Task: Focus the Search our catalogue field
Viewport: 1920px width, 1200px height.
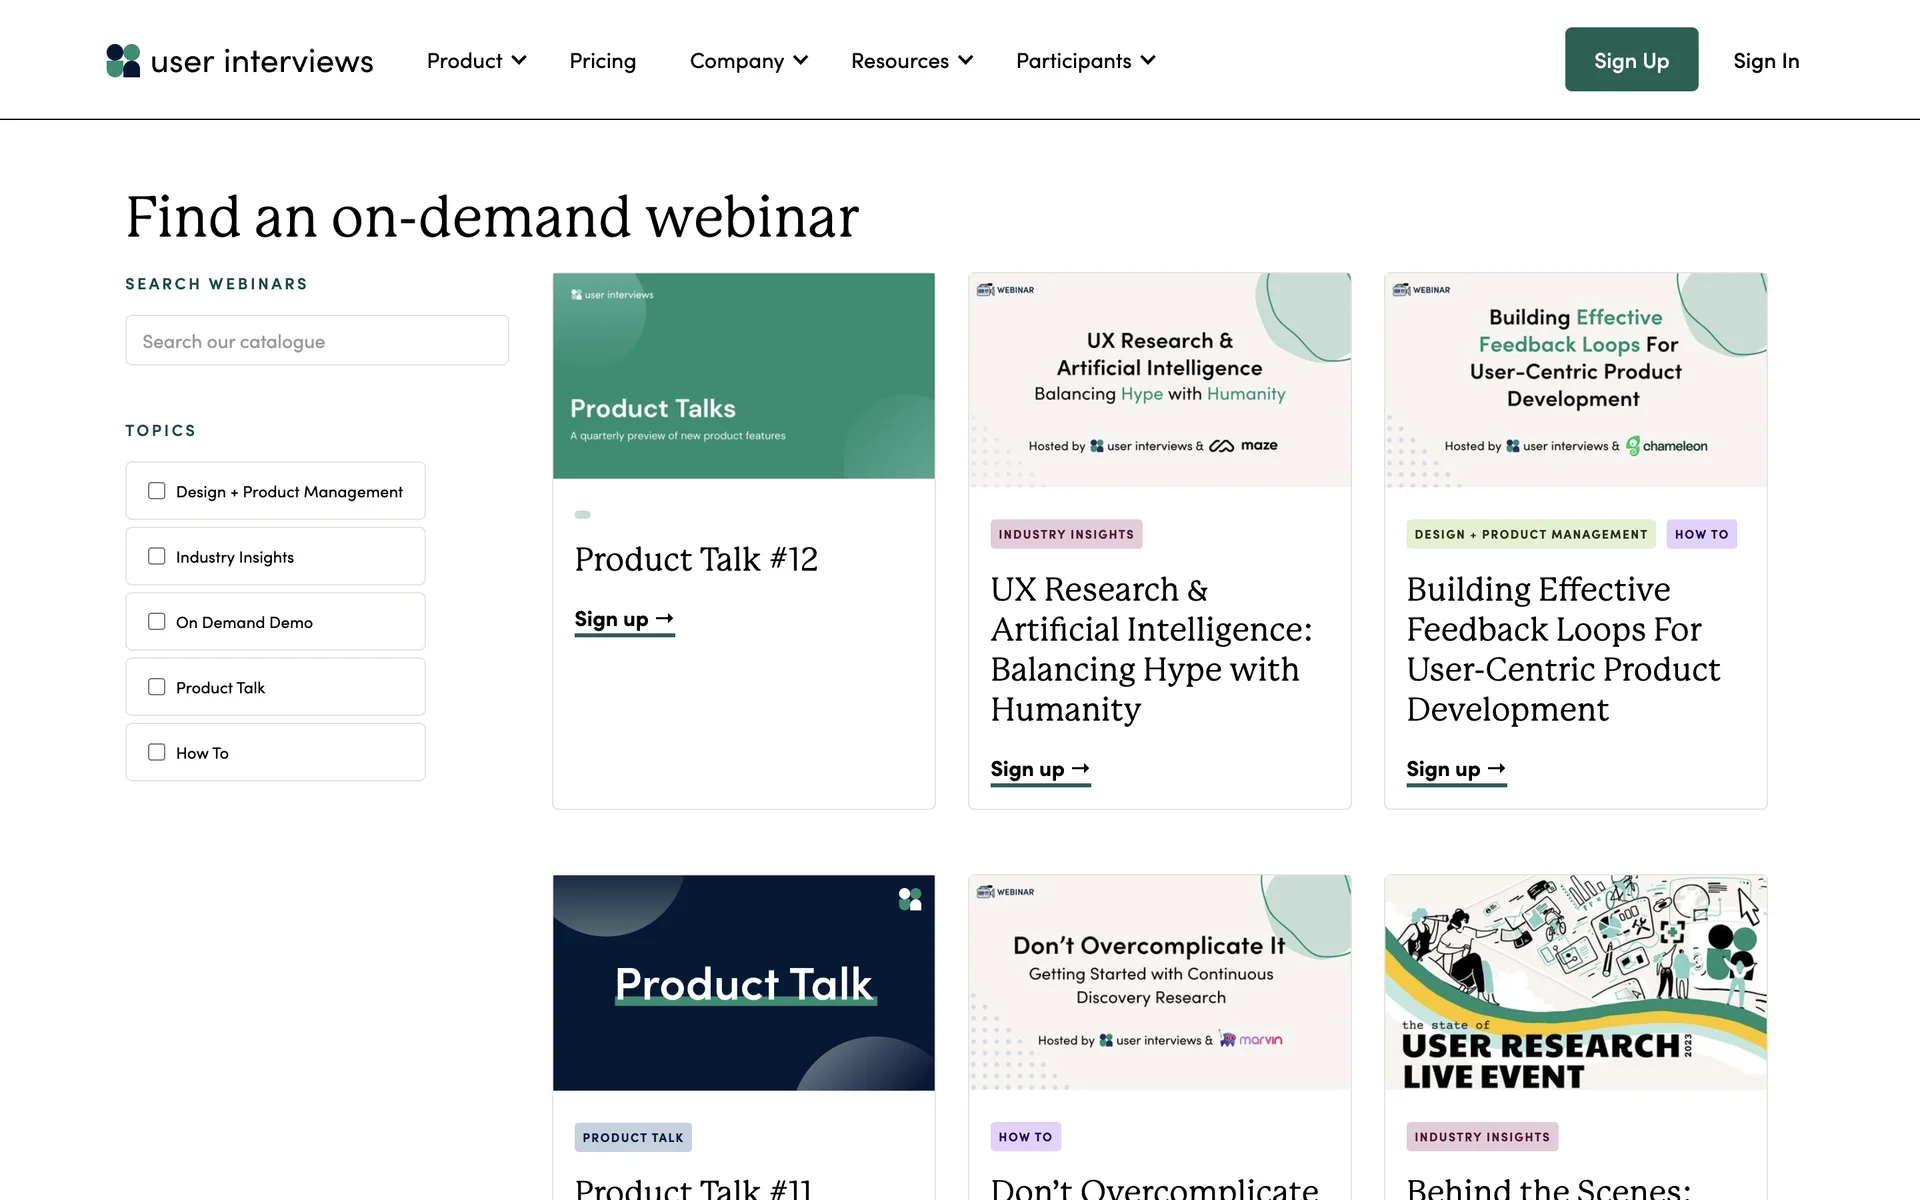Action: pyautogui.click(x=317, y=341)
